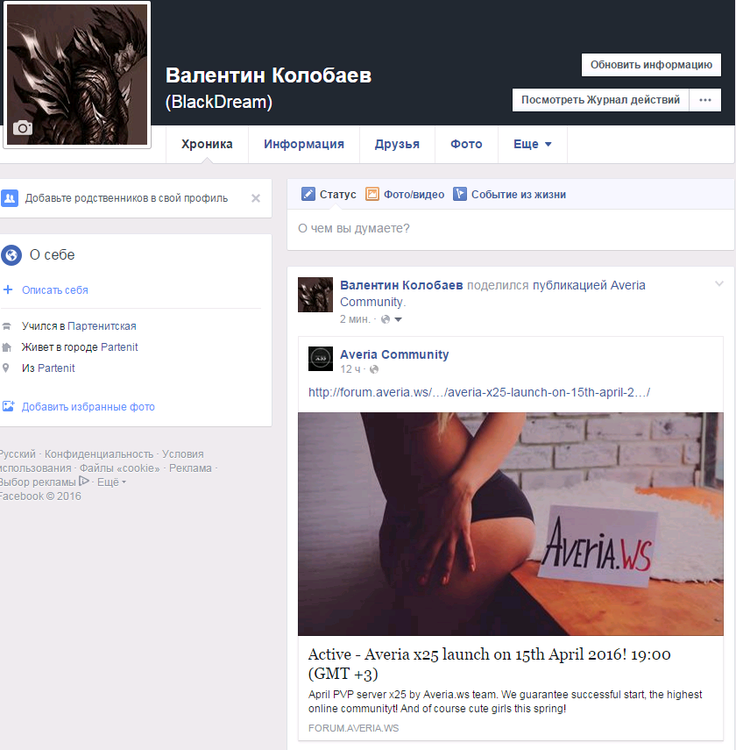Open the Друзья tab
The width and height of the screenshot is (736, 750).
coord(397,144)
